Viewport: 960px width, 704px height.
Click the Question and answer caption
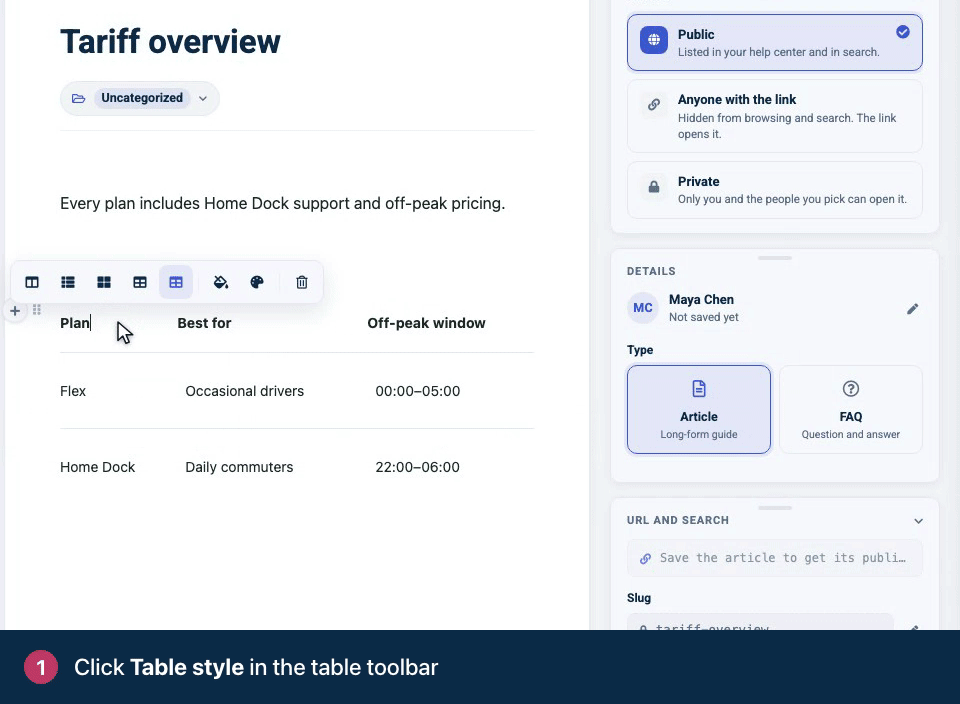[850, 434]
